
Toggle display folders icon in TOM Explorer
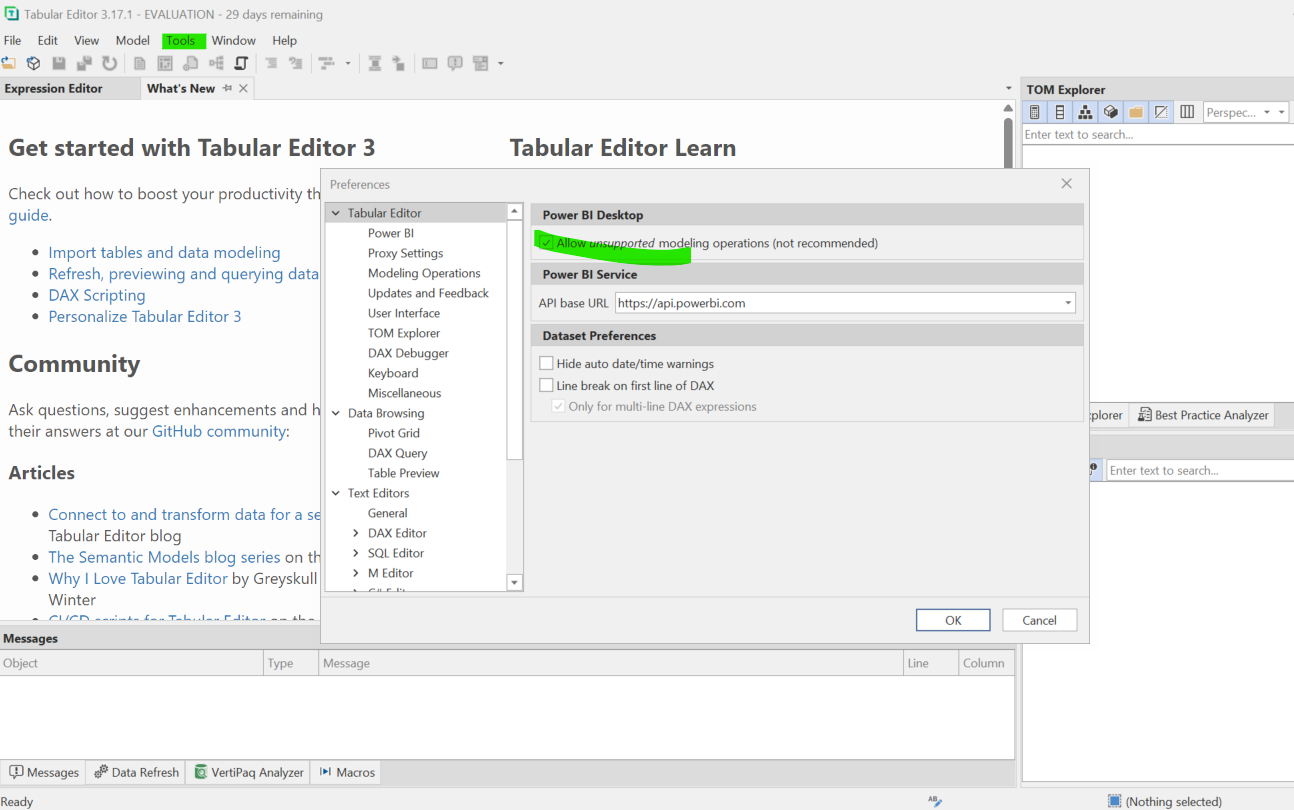[1136, 112]
